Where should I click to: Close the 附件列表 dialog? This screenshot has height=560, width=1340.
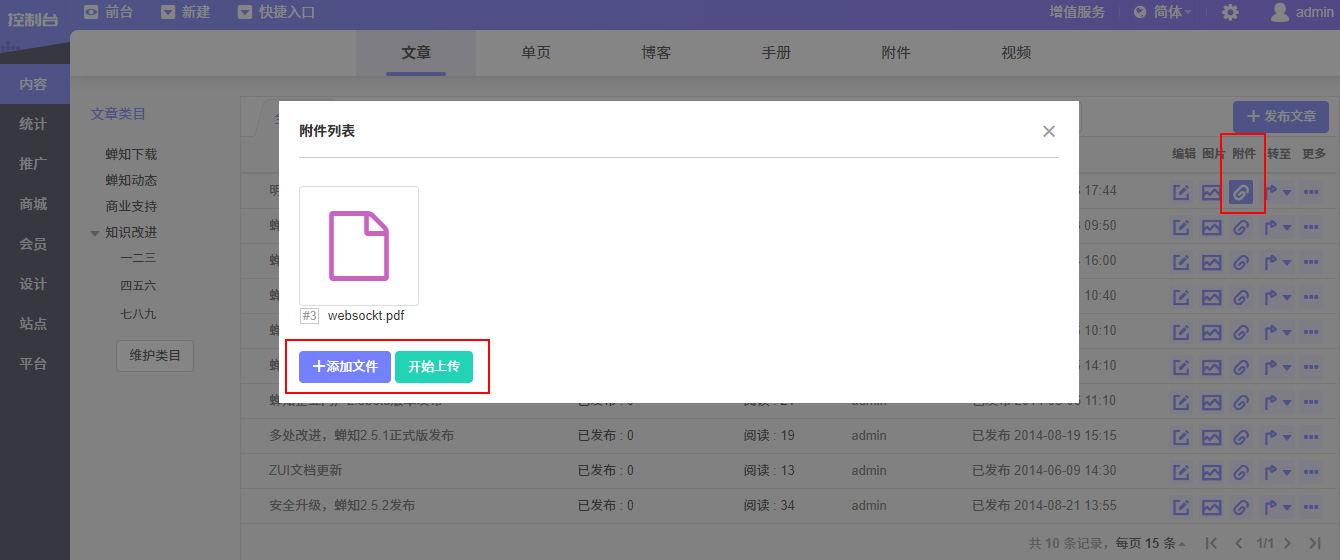[1048, 131]
